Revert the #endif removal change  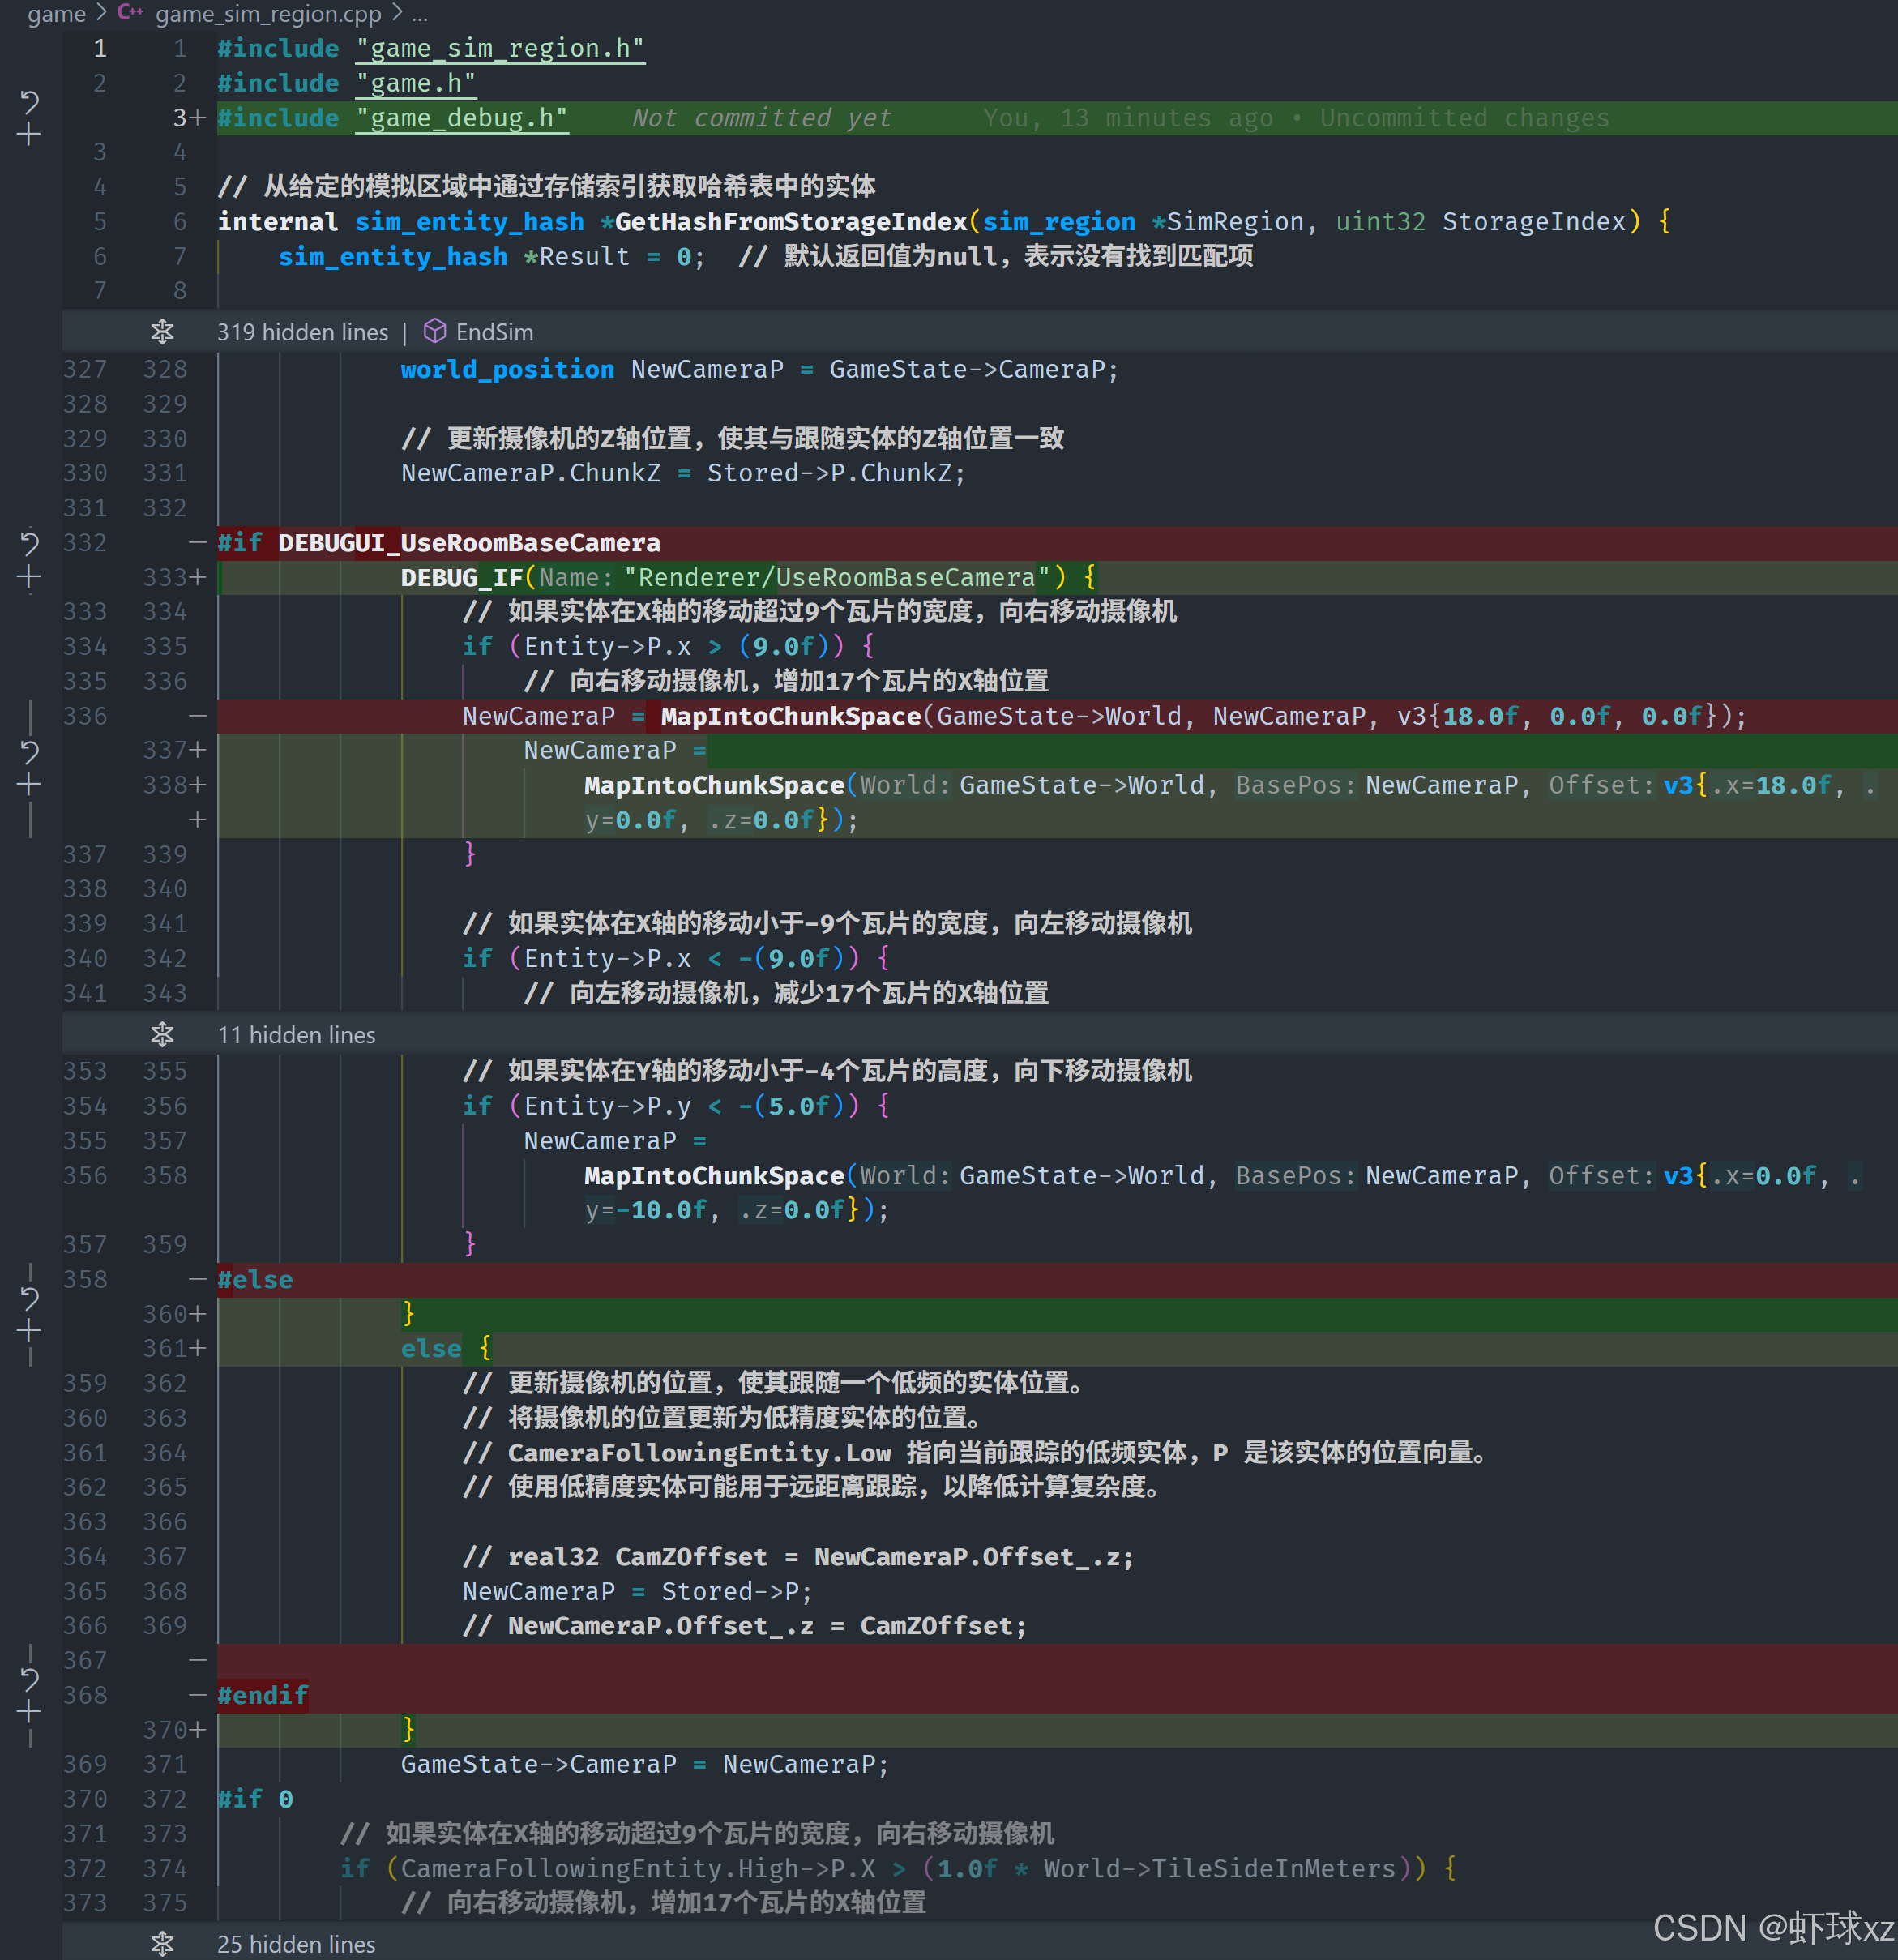tap(29, 1679)
